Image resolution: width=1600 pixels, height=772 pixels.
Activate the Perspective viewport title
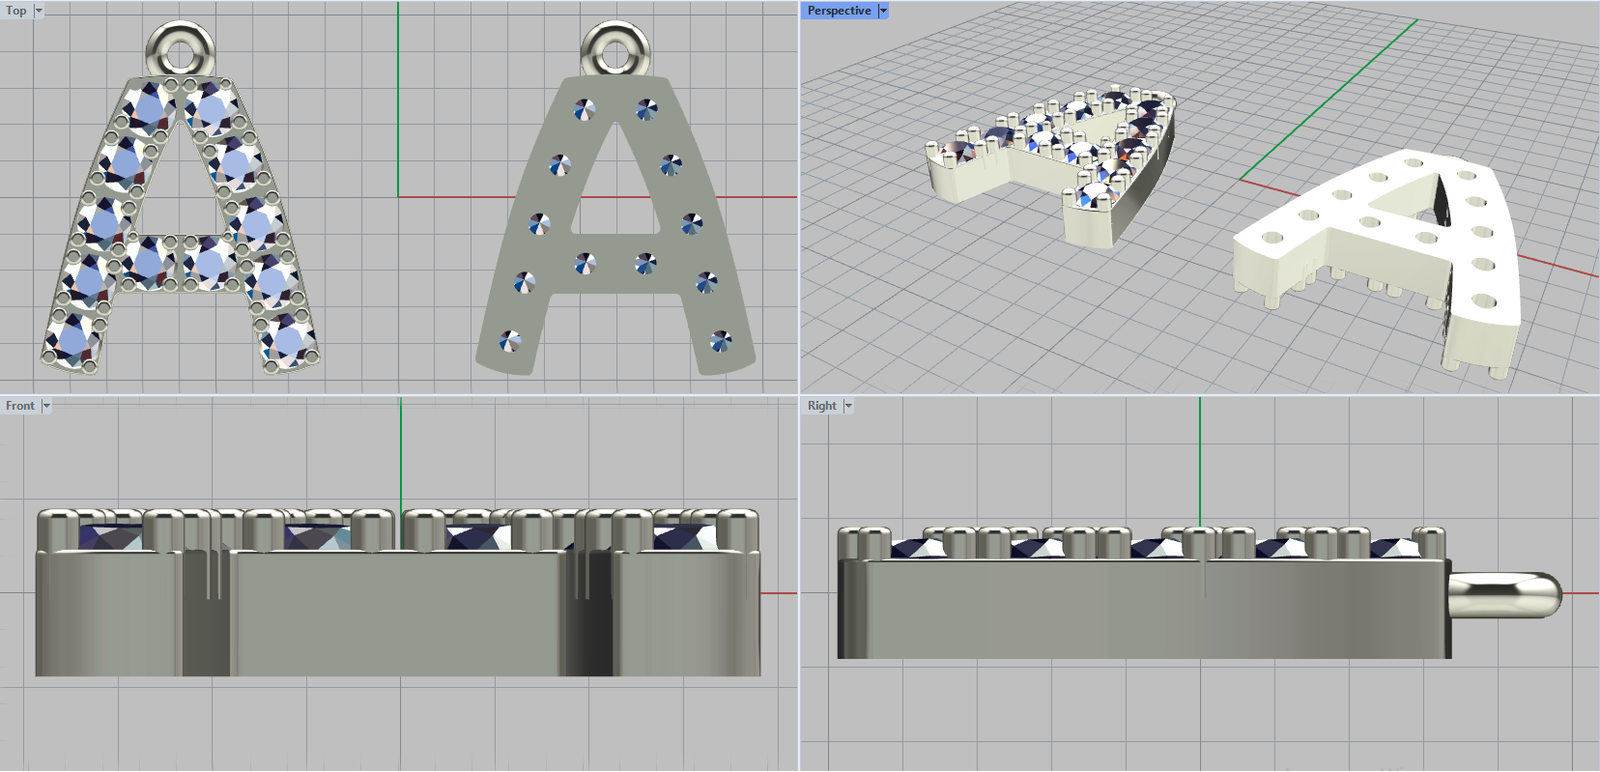coord(839,10)
